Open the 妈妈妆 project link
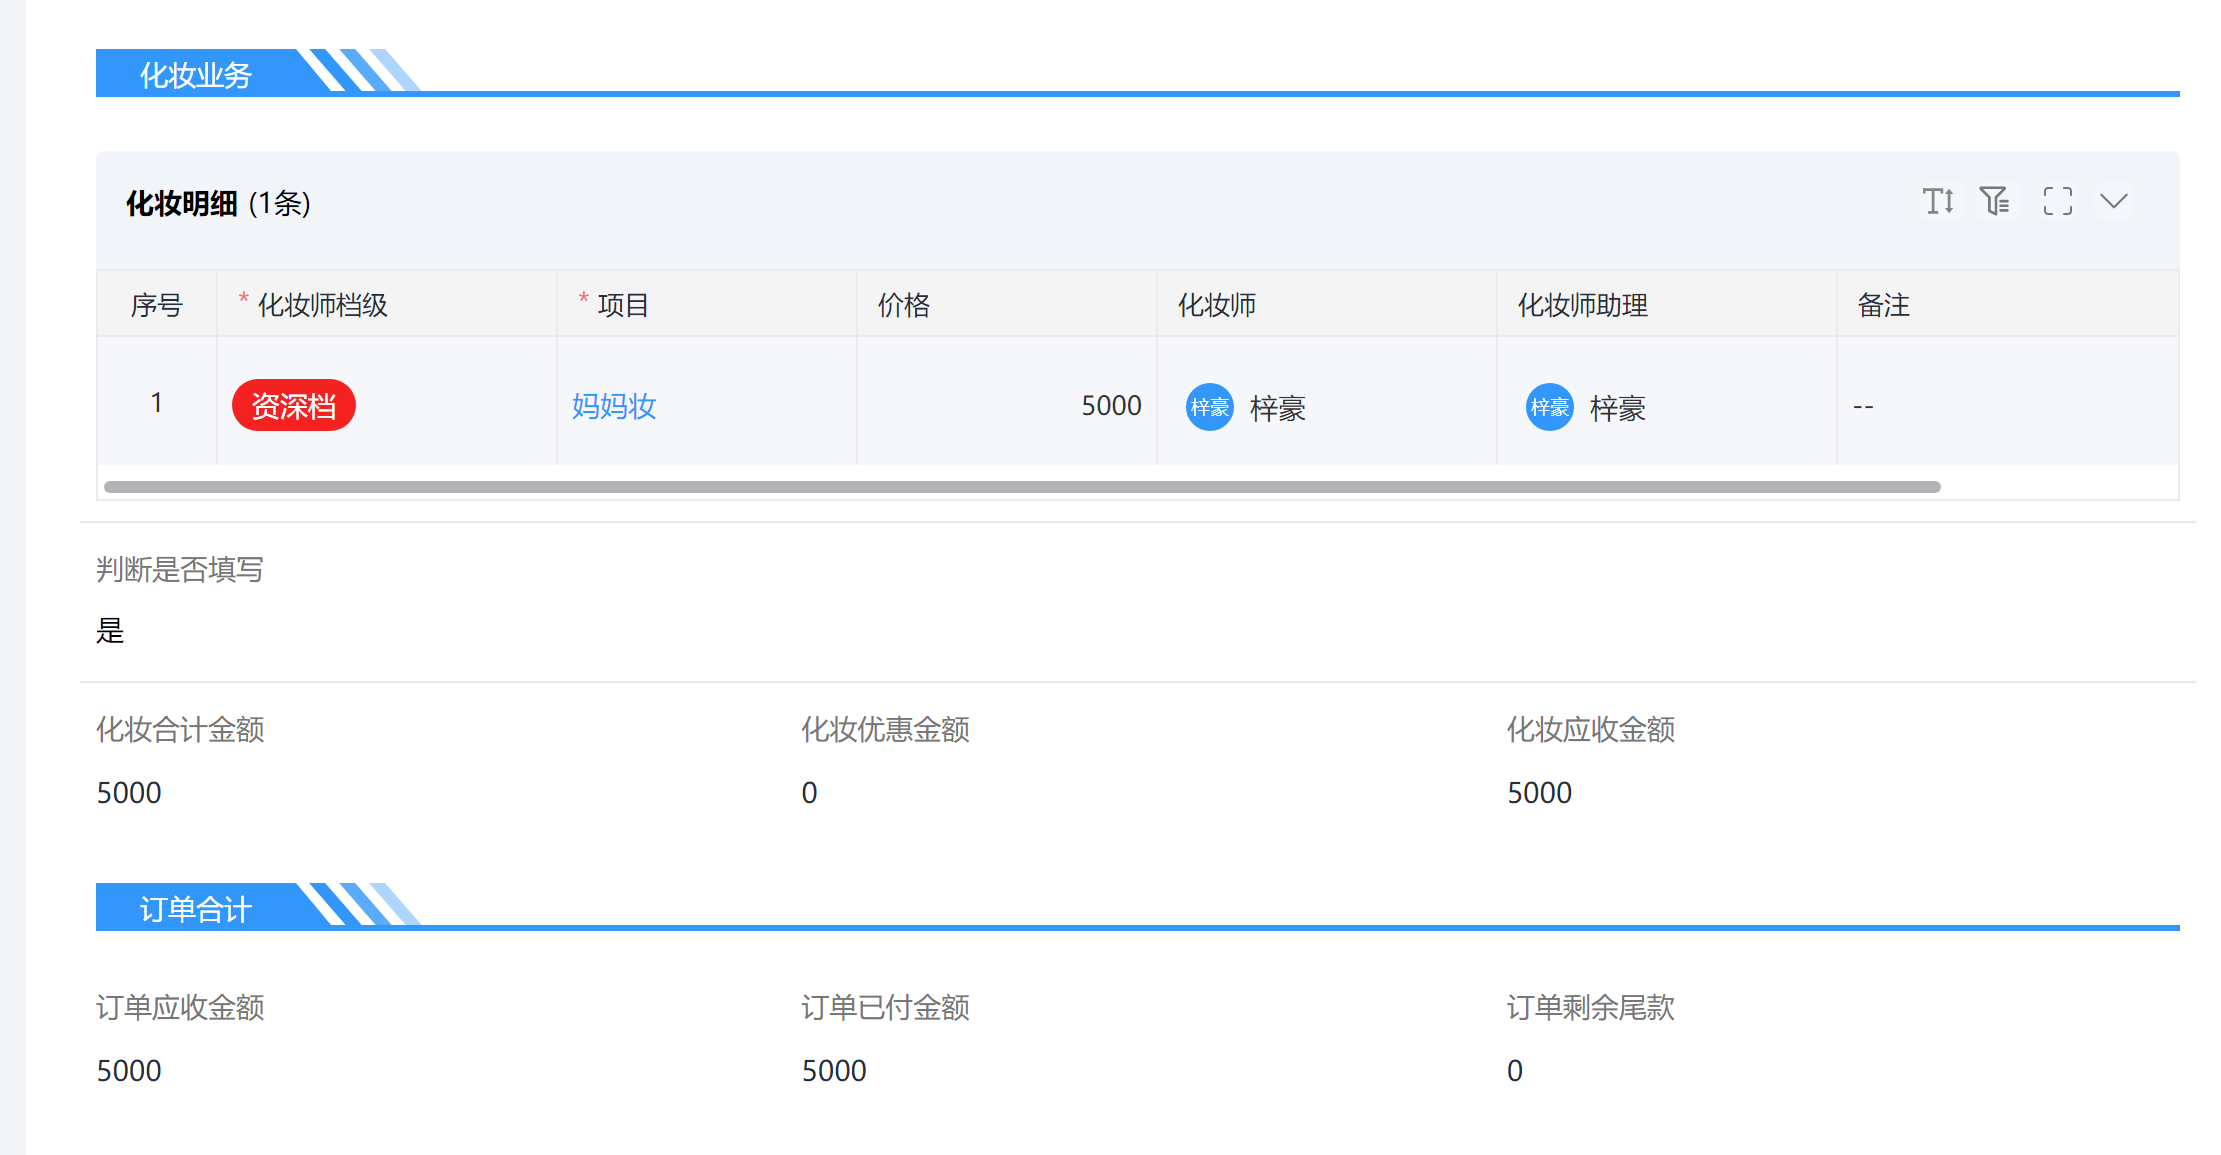 tap(614, 406)
